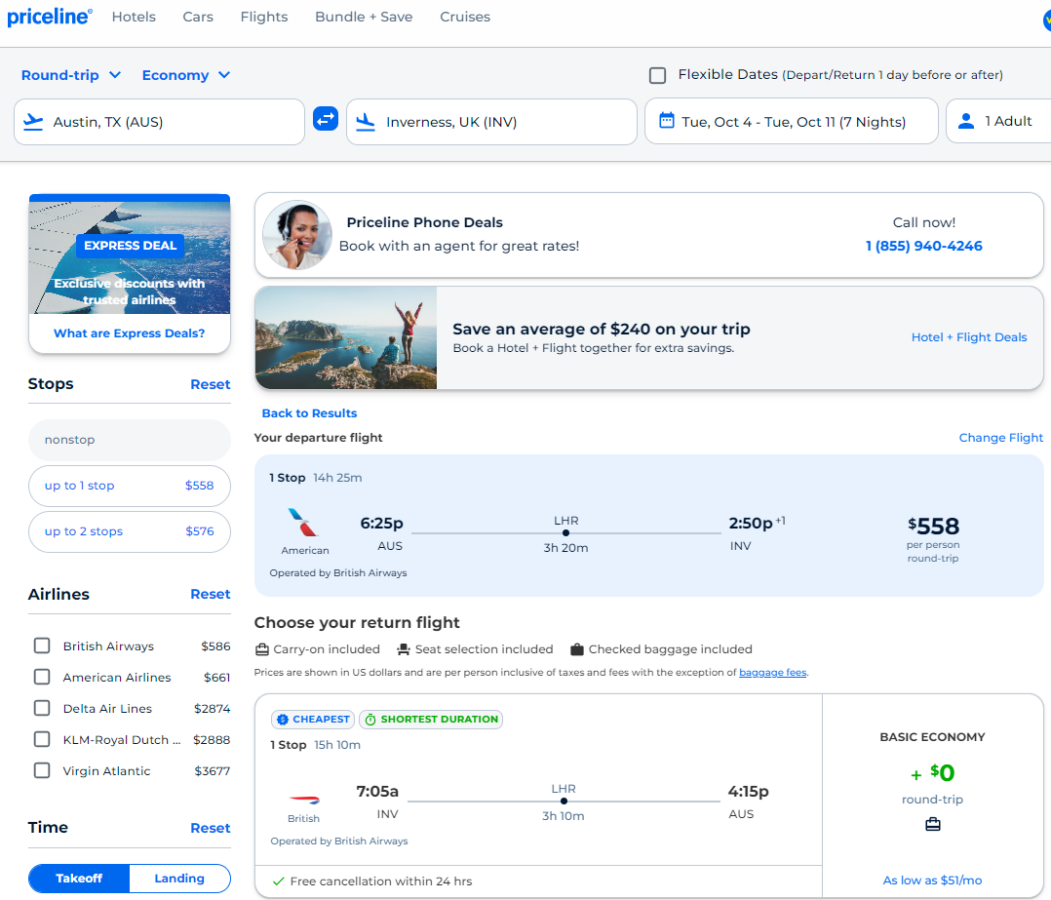Open the Round-trip dropdown
This screenshot has height=900, width=1051.
click(x=70, y=74)
